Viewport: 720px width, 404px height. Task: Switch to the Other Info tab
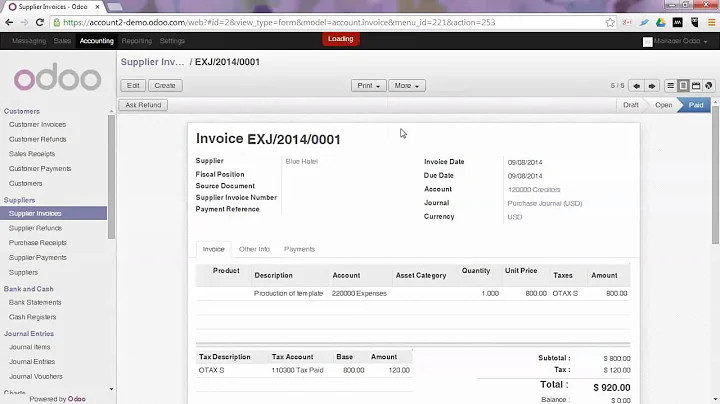tap(254, 249)
